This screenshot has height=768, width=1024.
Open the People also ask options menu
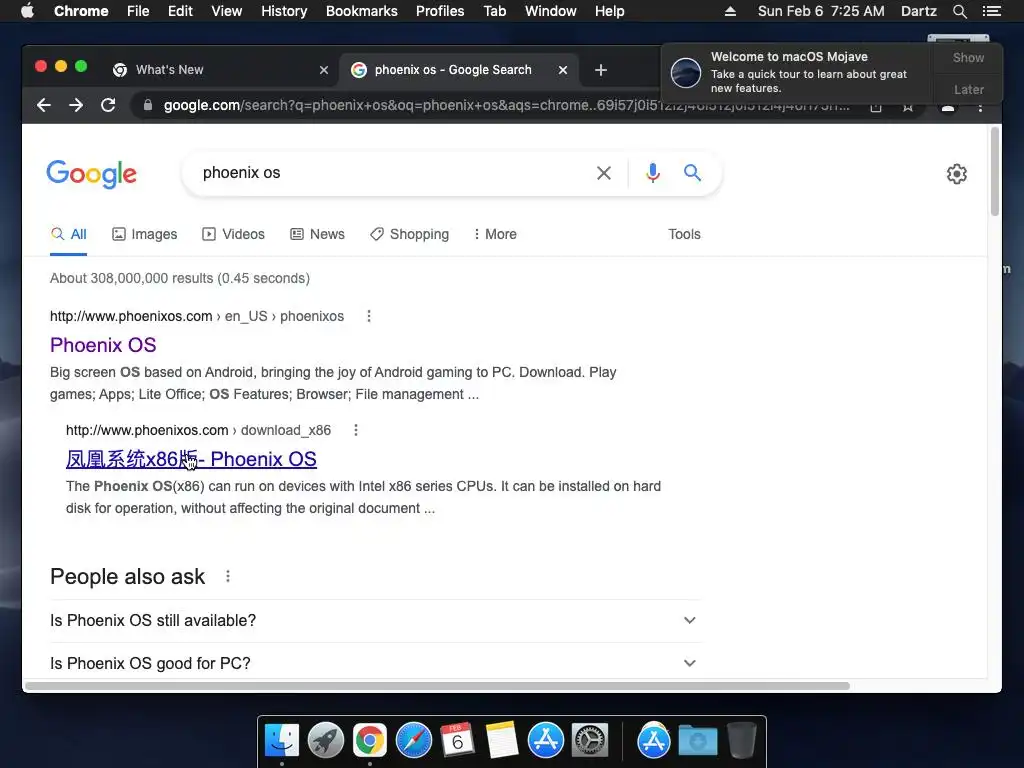coord(228,577)
